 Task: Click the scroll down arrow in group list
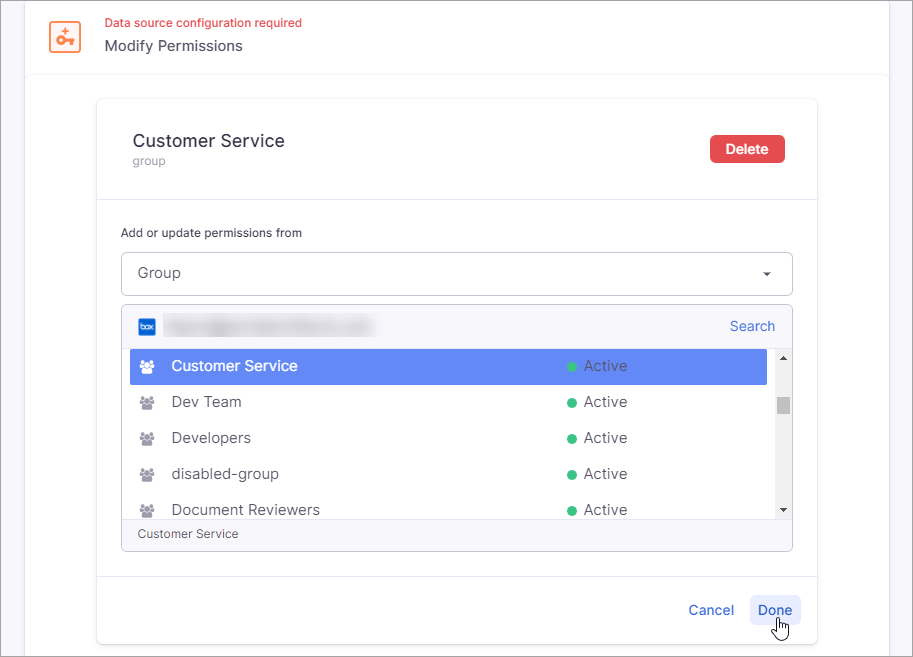[x=783, y=510]
